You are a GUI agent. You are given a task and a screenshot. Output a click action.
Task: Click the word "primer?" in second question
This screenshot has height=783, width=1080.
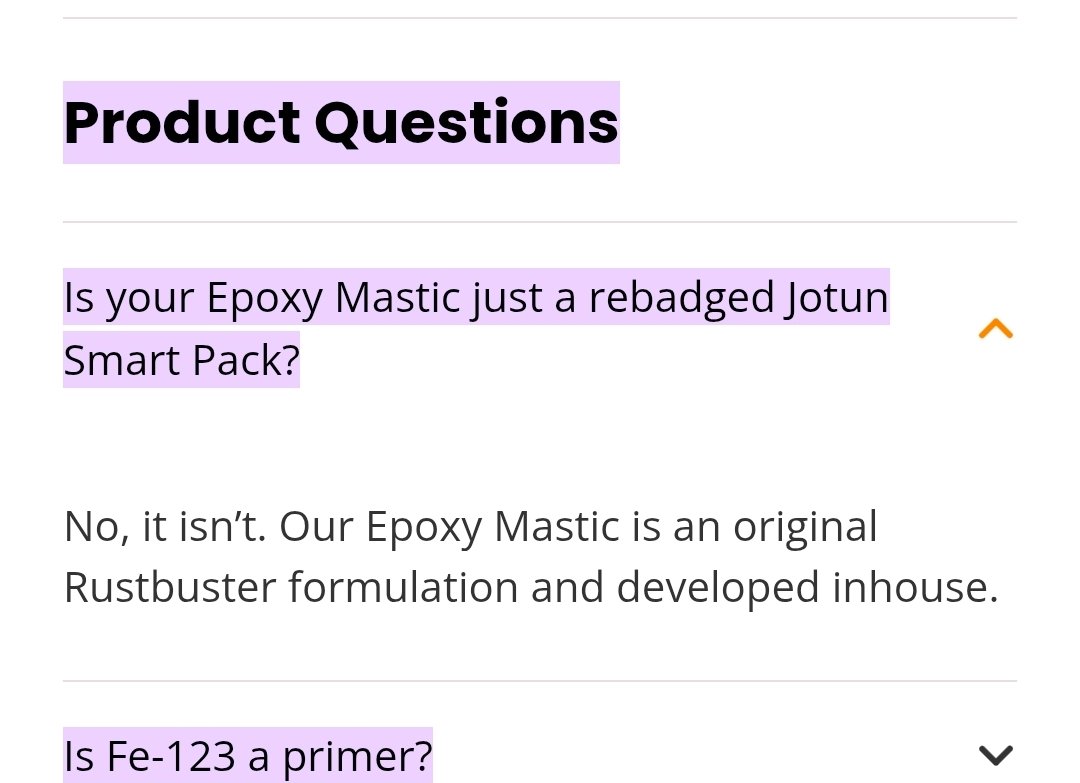coord(357,756)
